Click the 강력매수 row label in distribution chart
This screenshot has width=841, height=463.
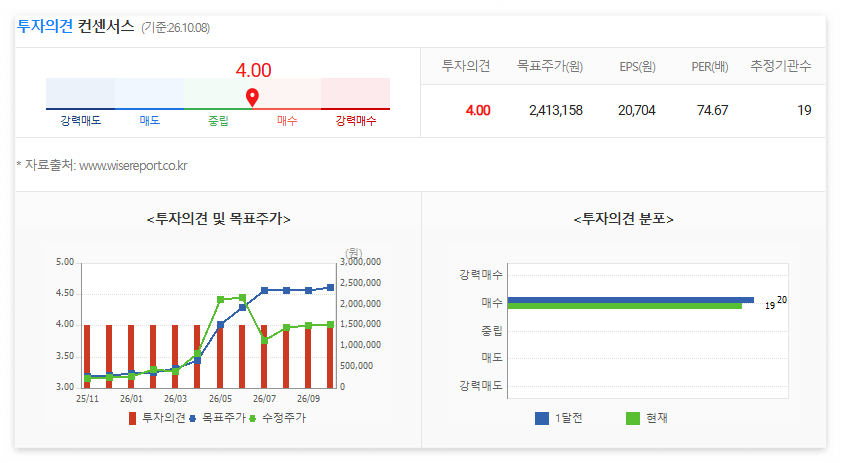481,275
